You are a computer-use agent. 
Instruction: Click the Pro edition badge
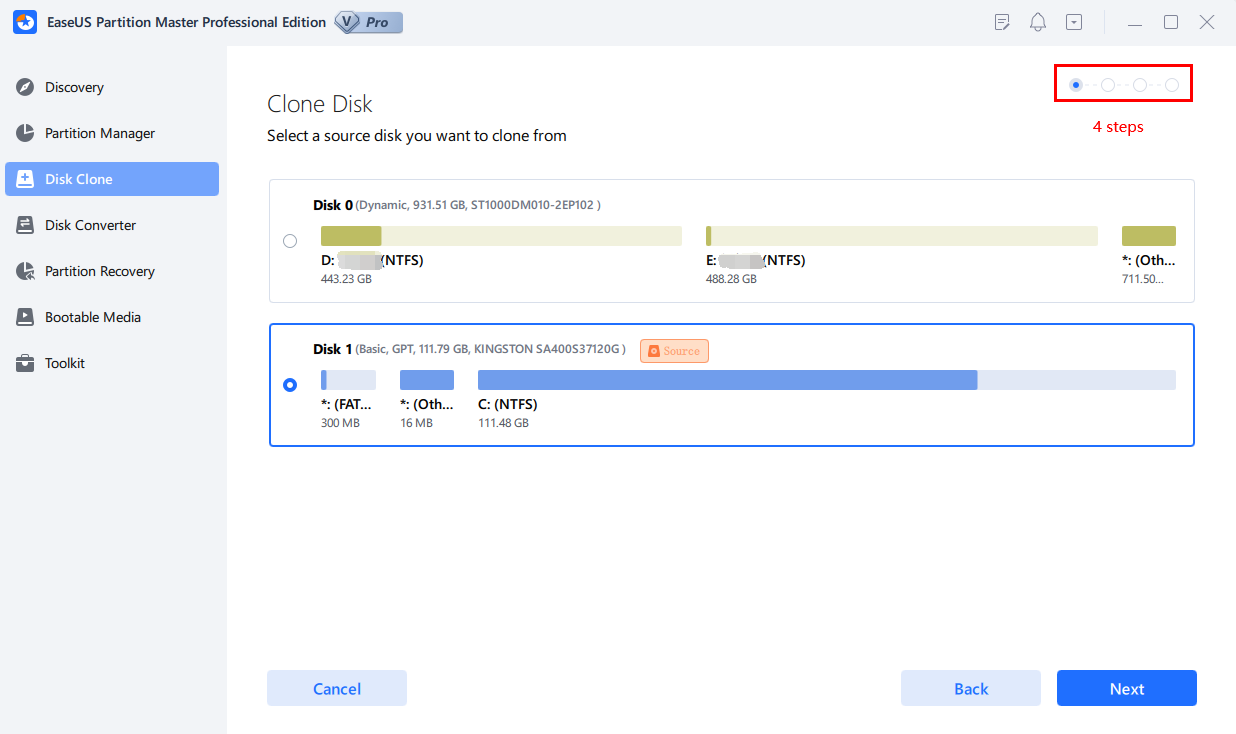369,22
